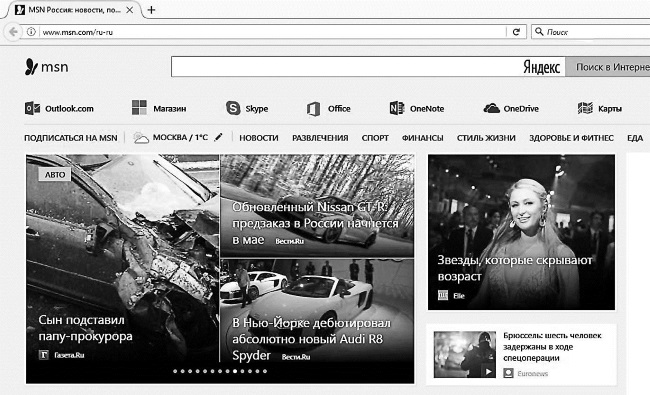The height and width of the screenshot is (395, 650).
Task: Click ПОДПИСАТЬСЯ НА MSN link
Action: coord(70,138)
